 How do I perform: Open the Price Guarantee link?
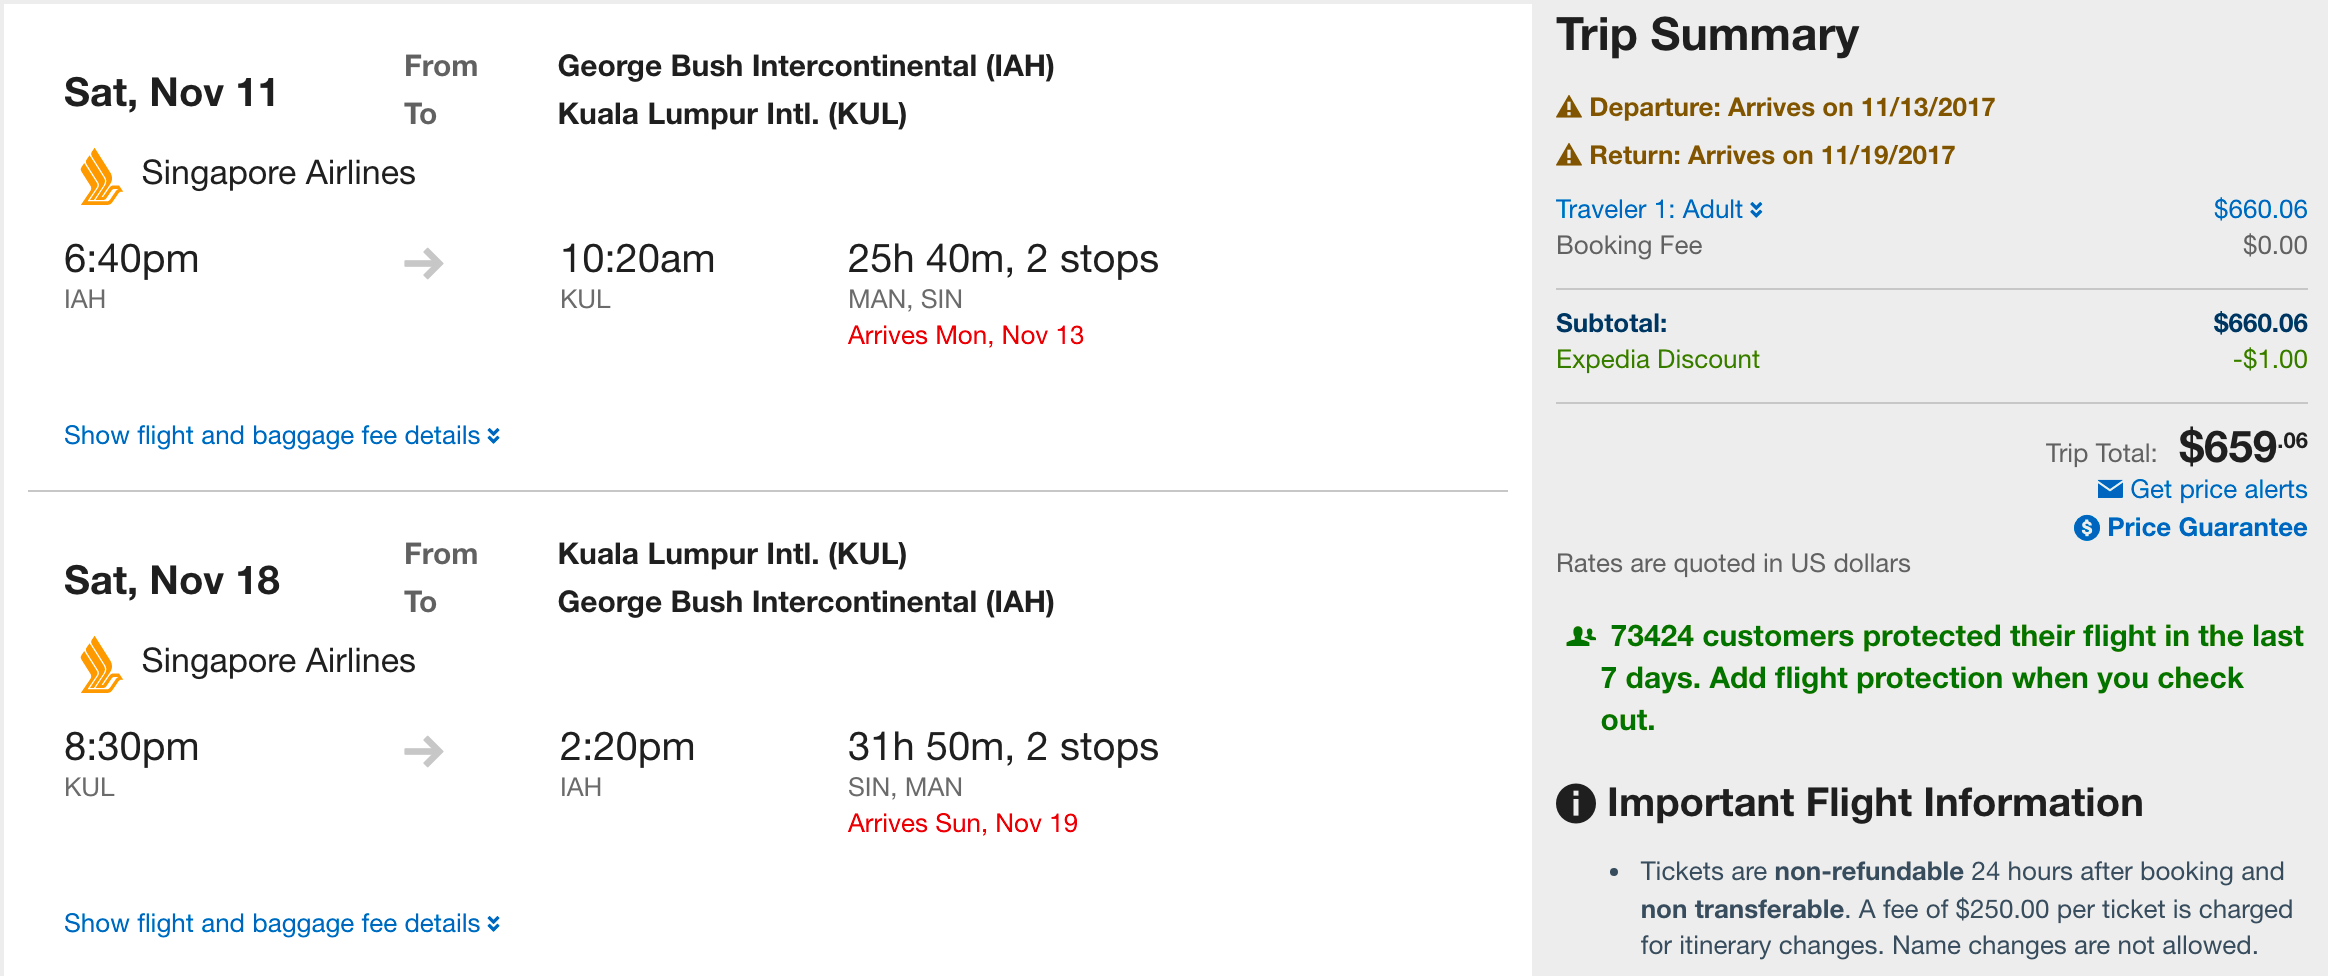2207,528
